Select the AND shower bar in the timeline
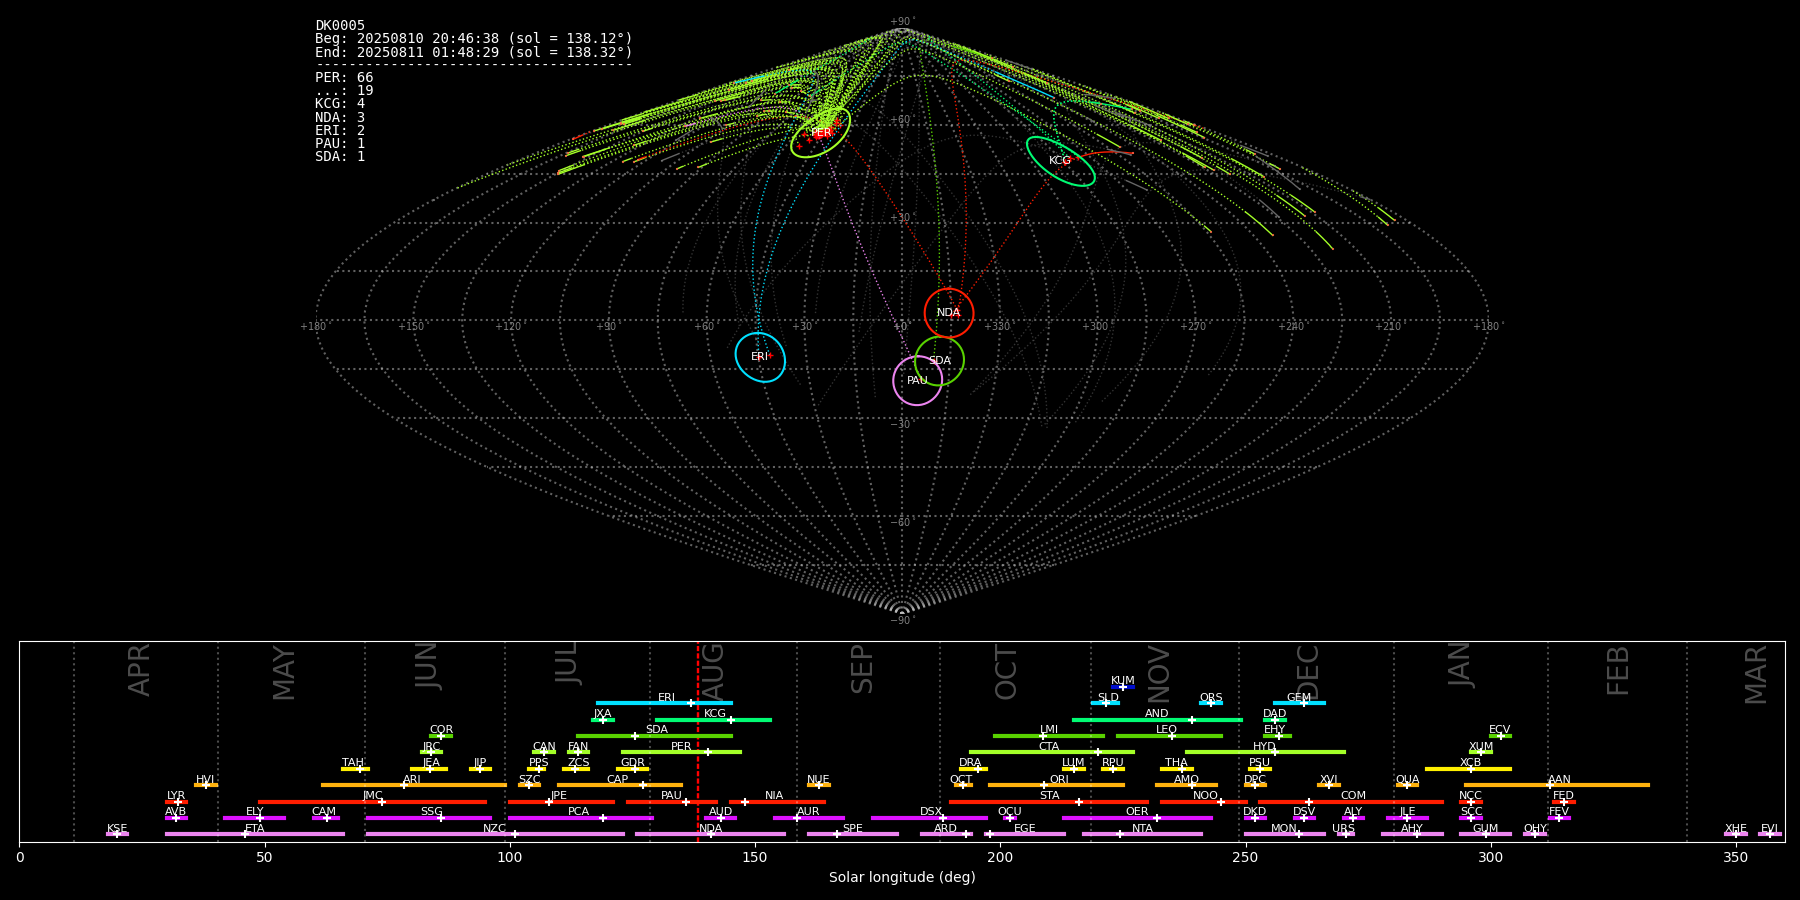This screenshot has width=1800, height=900. click(x=1157, y=720)
